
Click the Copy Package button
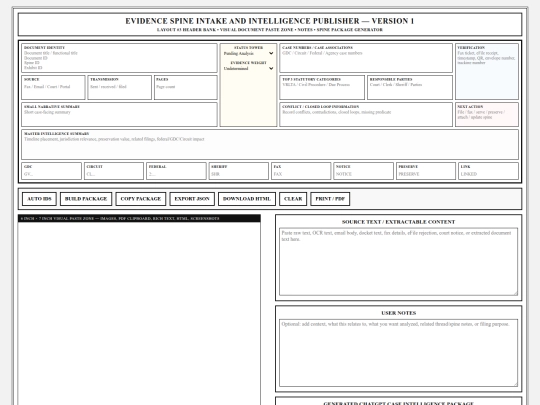pos(141,199)
